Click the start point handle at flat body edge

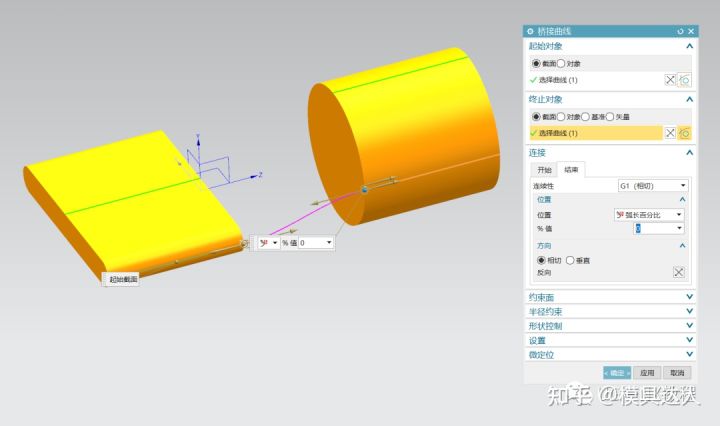click(244, 244)
